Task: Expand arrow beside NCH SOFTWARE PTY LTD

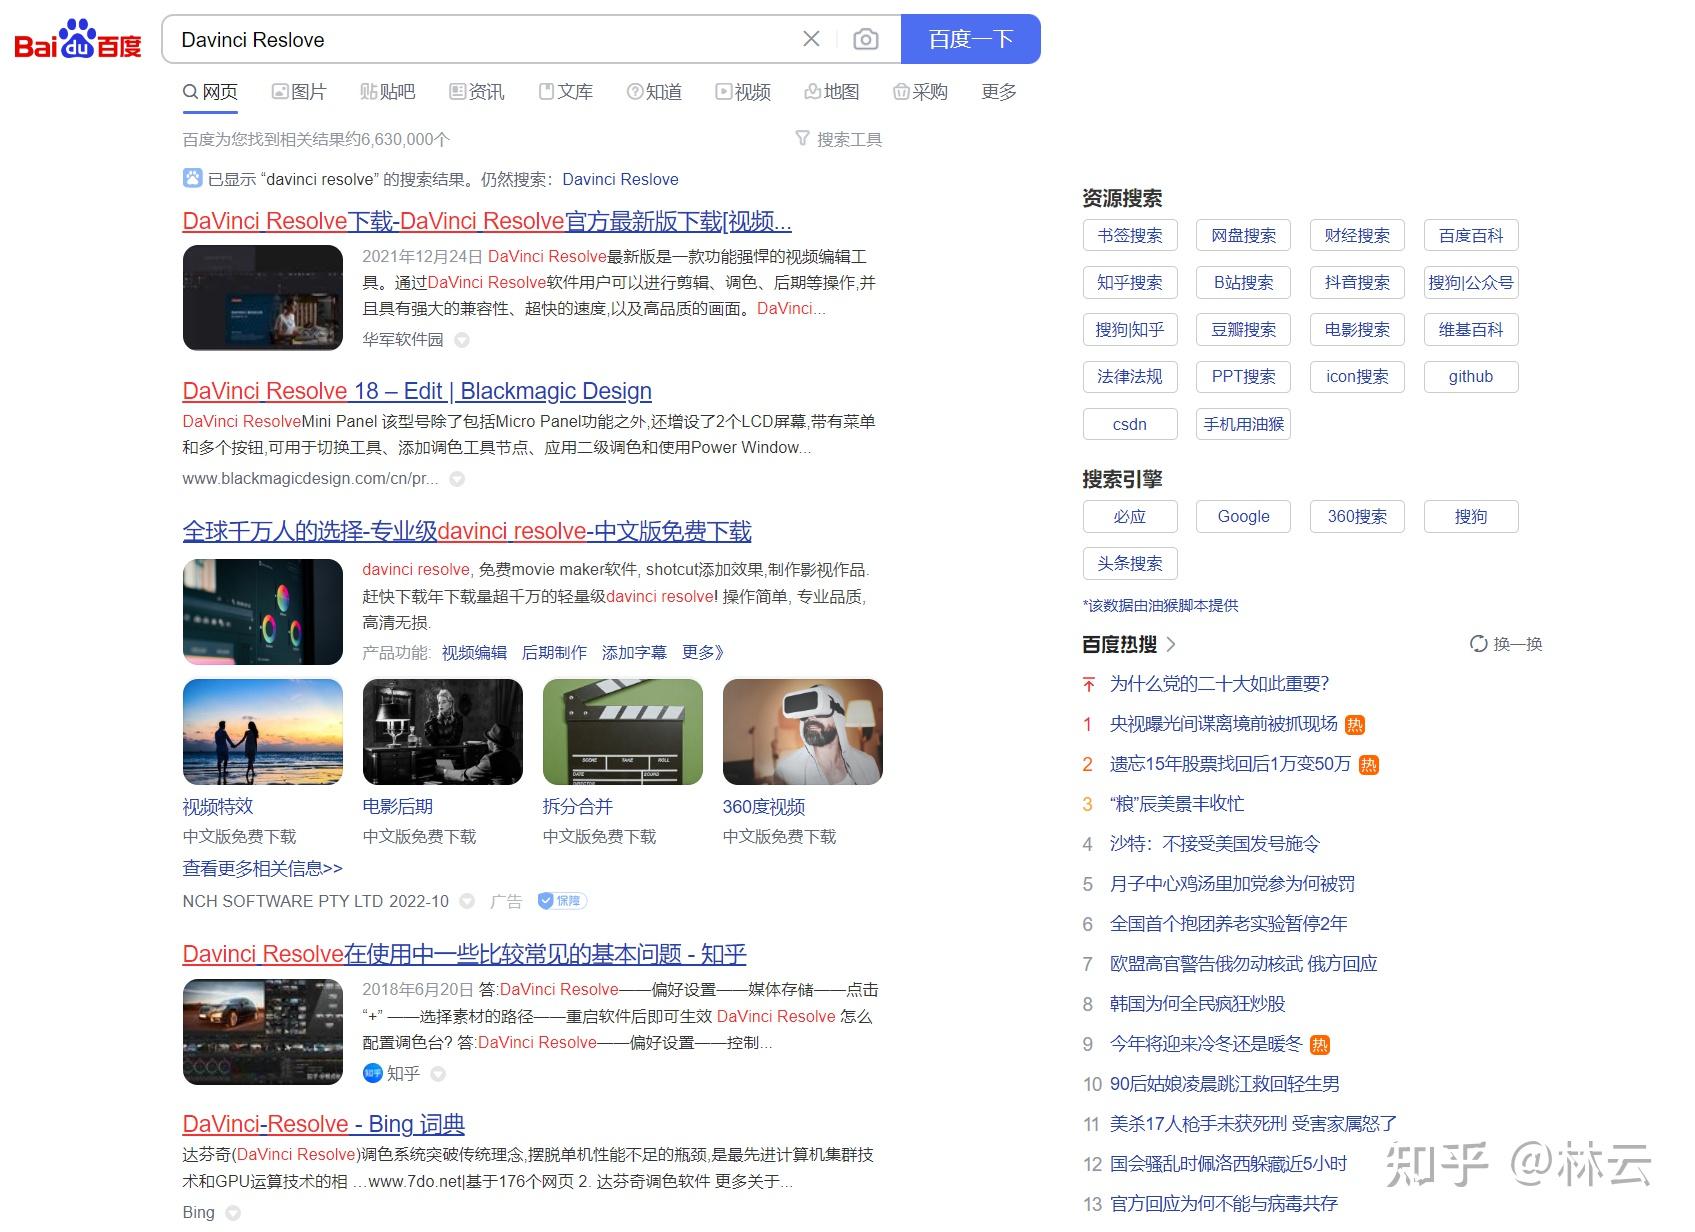Action: pyautogui.click(x=467, y=901)
